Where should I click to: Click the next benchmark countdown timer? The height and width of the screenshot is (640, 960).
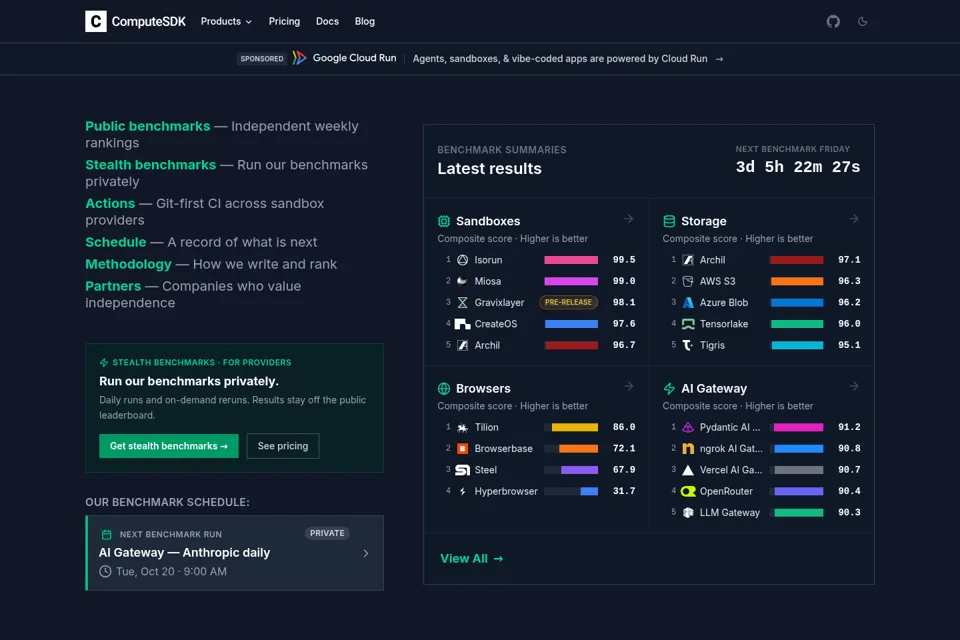pos(798,167)
